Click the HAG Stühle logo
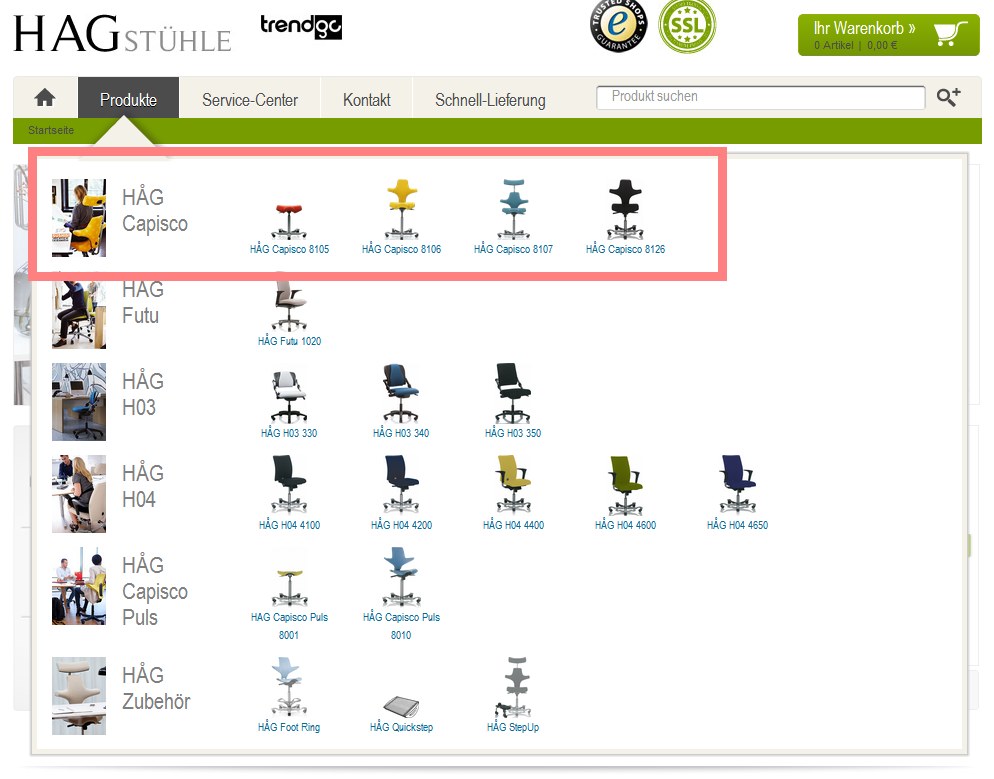The image size is (994, 779). click(122, 34)
